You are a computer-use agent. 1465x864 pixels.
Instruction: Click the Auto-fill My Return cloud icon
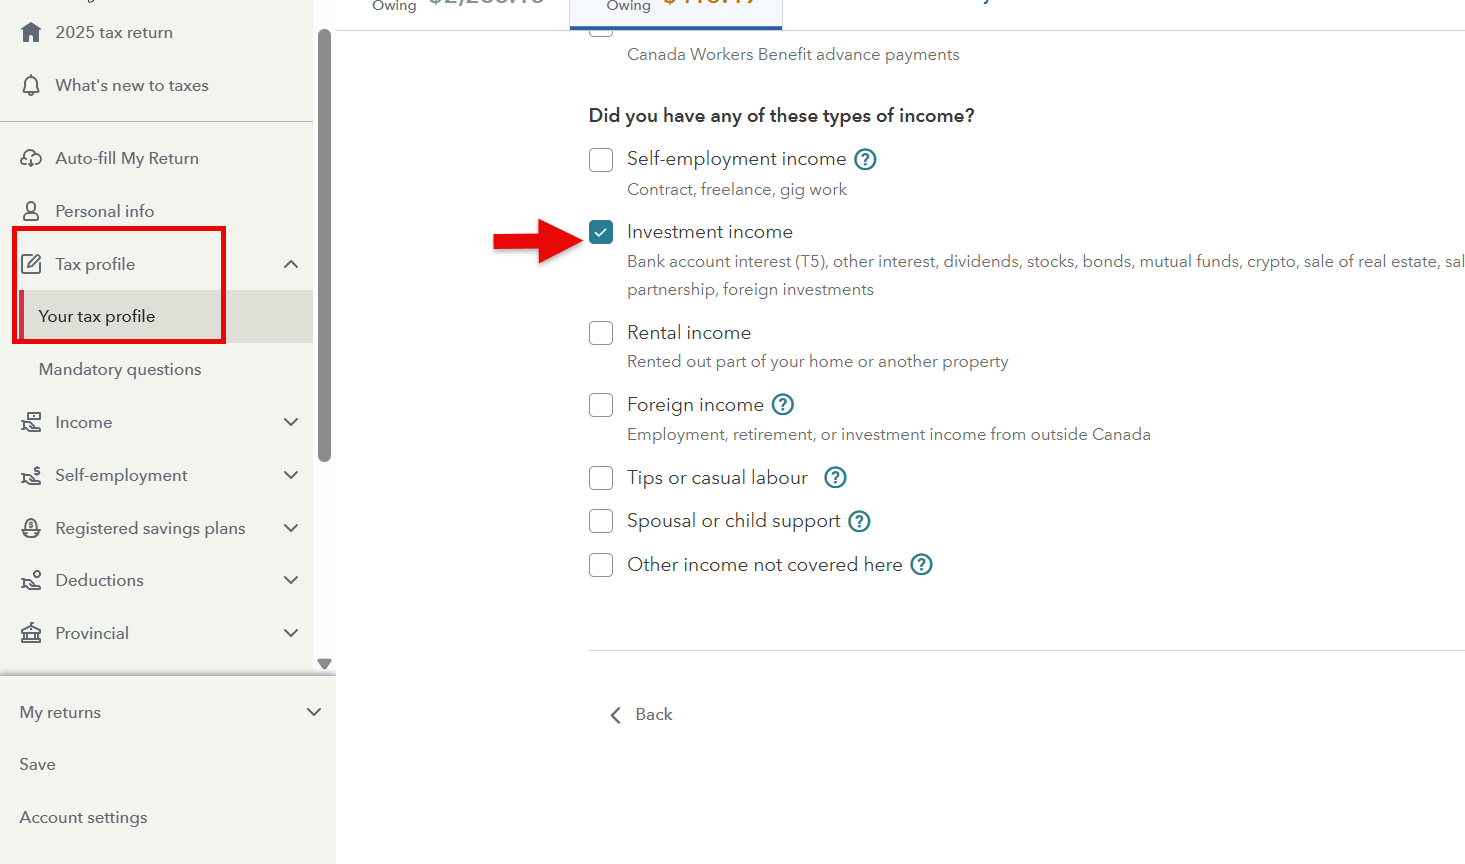(31, 158)
